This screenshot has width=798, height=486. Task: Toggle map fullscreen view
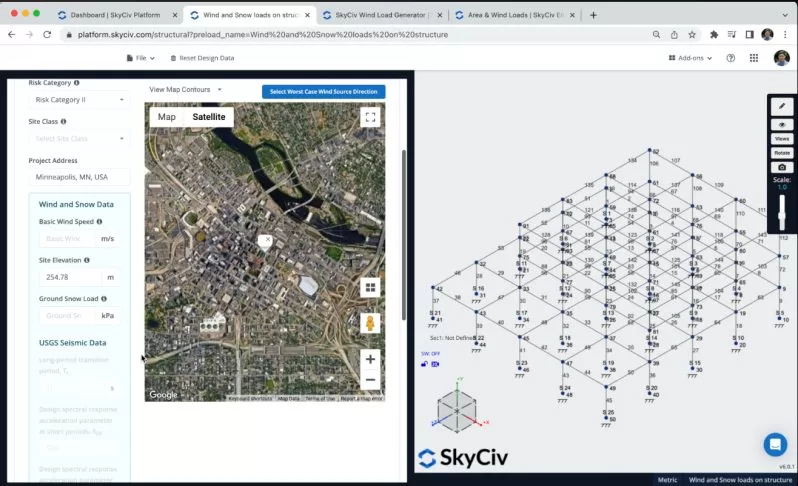click(x=370, y=118)
